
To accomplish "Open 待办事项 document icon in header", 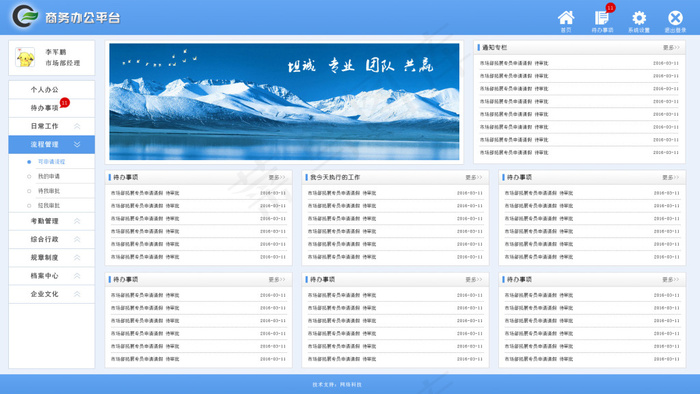I will click(602, 18).
